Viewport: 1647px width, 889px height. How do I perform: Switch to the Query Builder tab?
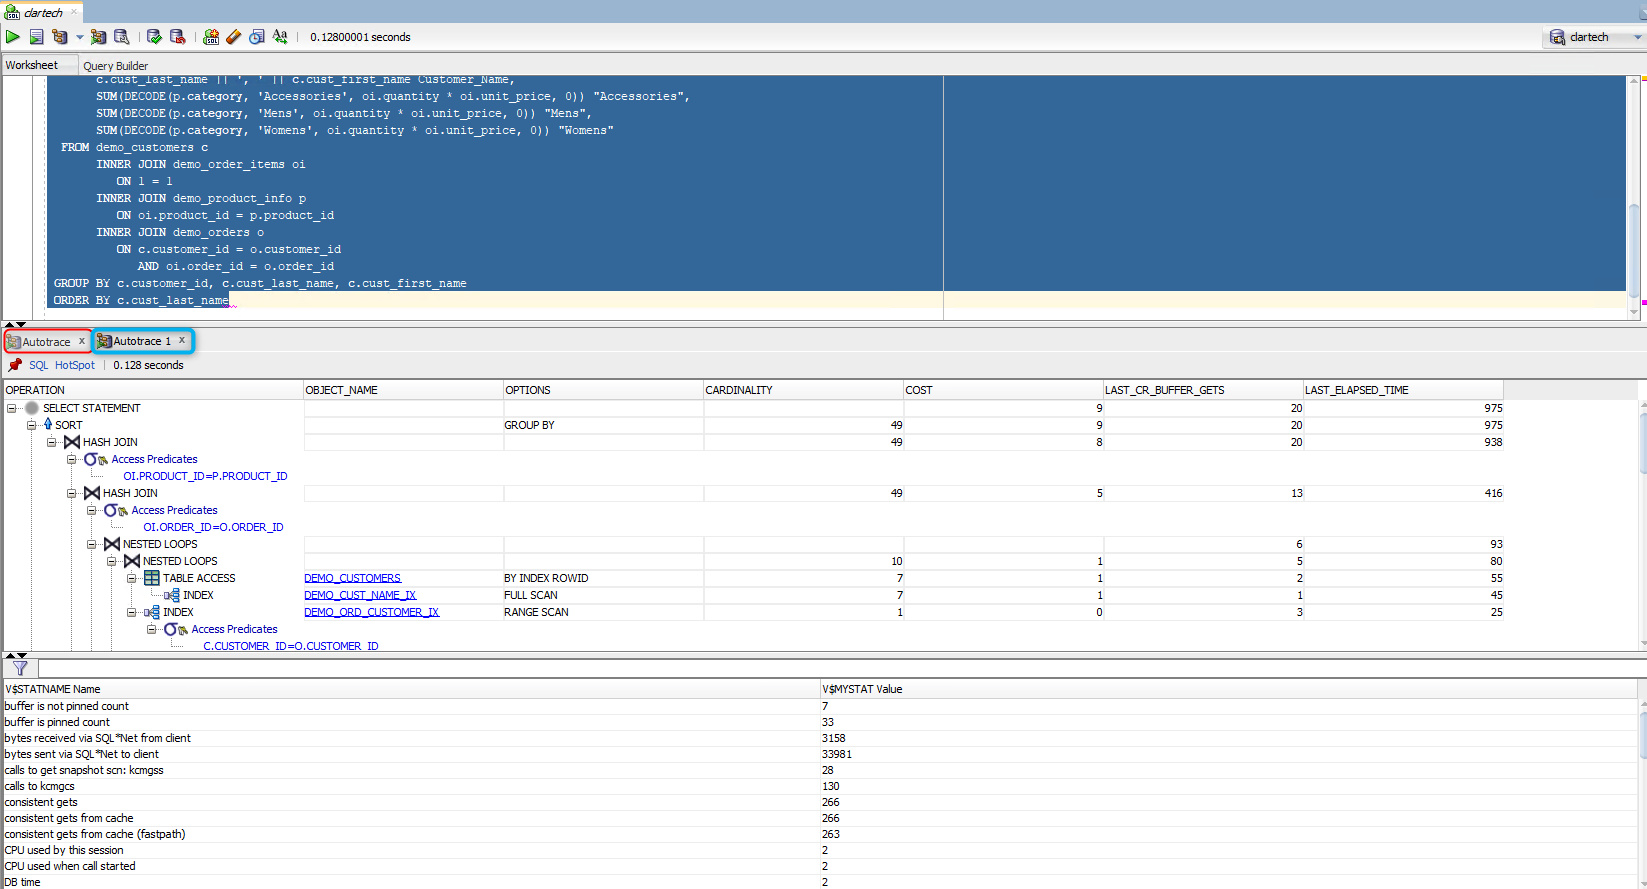click(115, 66)
